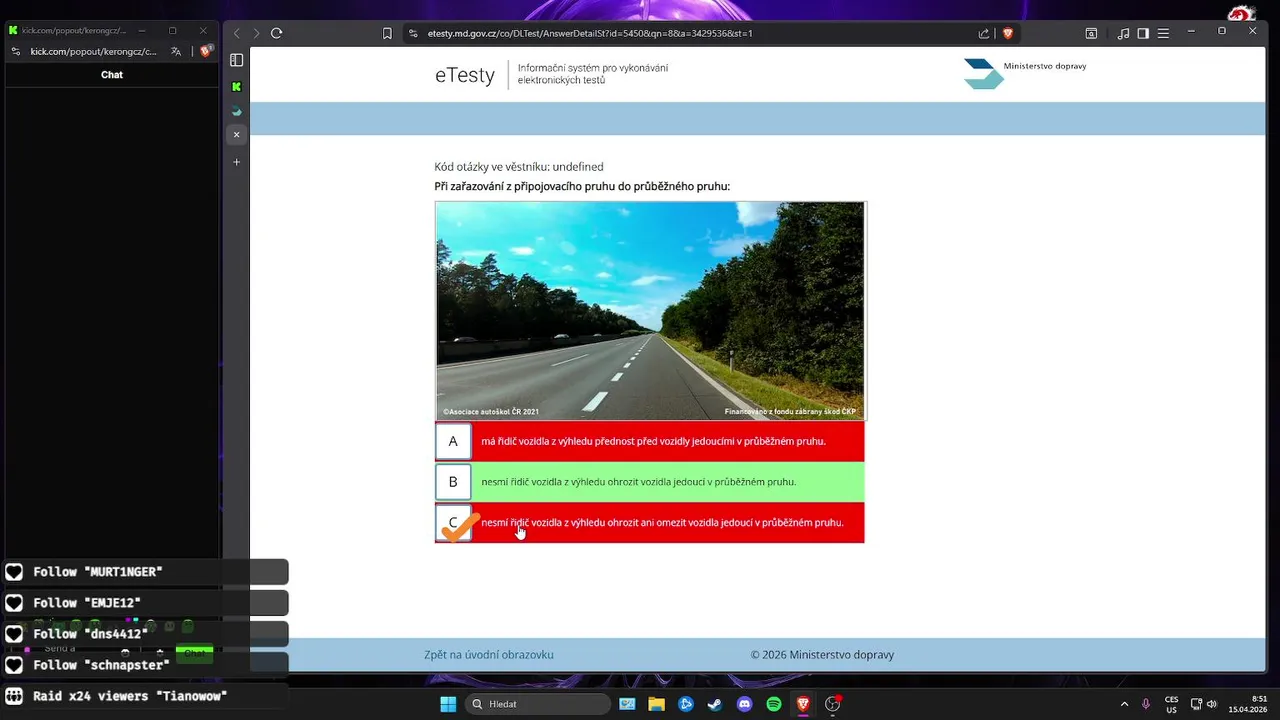Click 'Kód otázky ve věstníku: undefined' text
The image size is (1280, 720).
point(519,167)
